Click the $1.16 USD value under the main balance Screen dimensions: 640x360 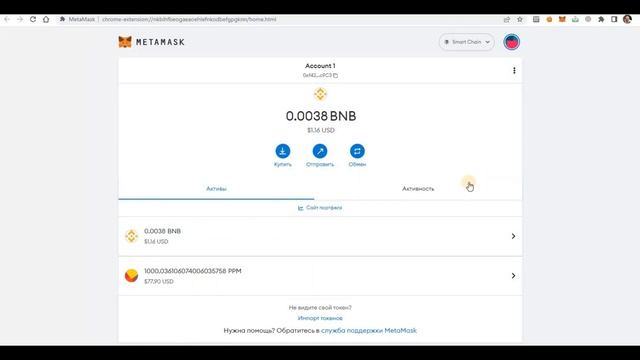(x=321, y=130)
